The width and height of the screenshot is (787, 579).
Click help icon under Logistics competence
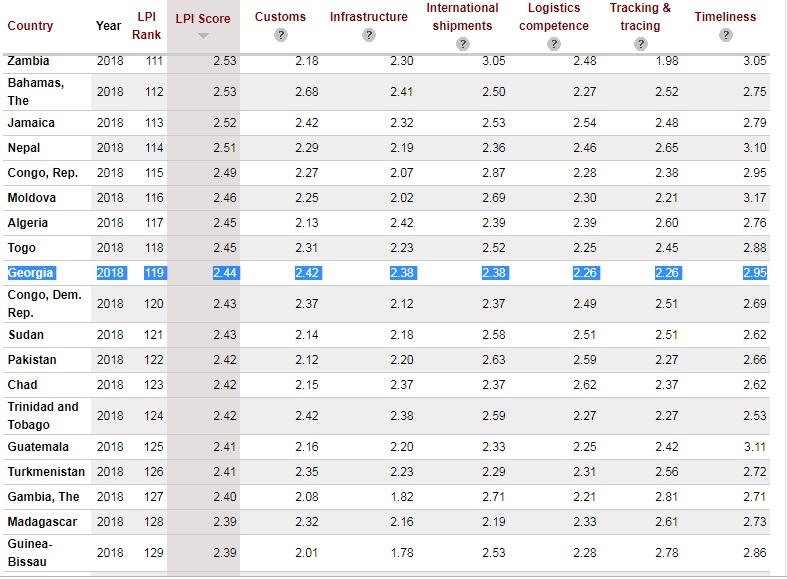(554, 44)
